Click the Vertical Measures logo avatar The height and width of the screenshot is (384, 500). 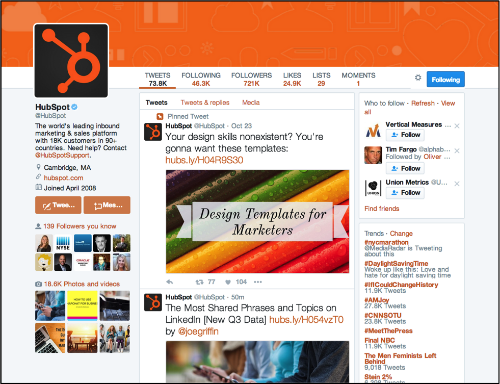click(373, 131)
